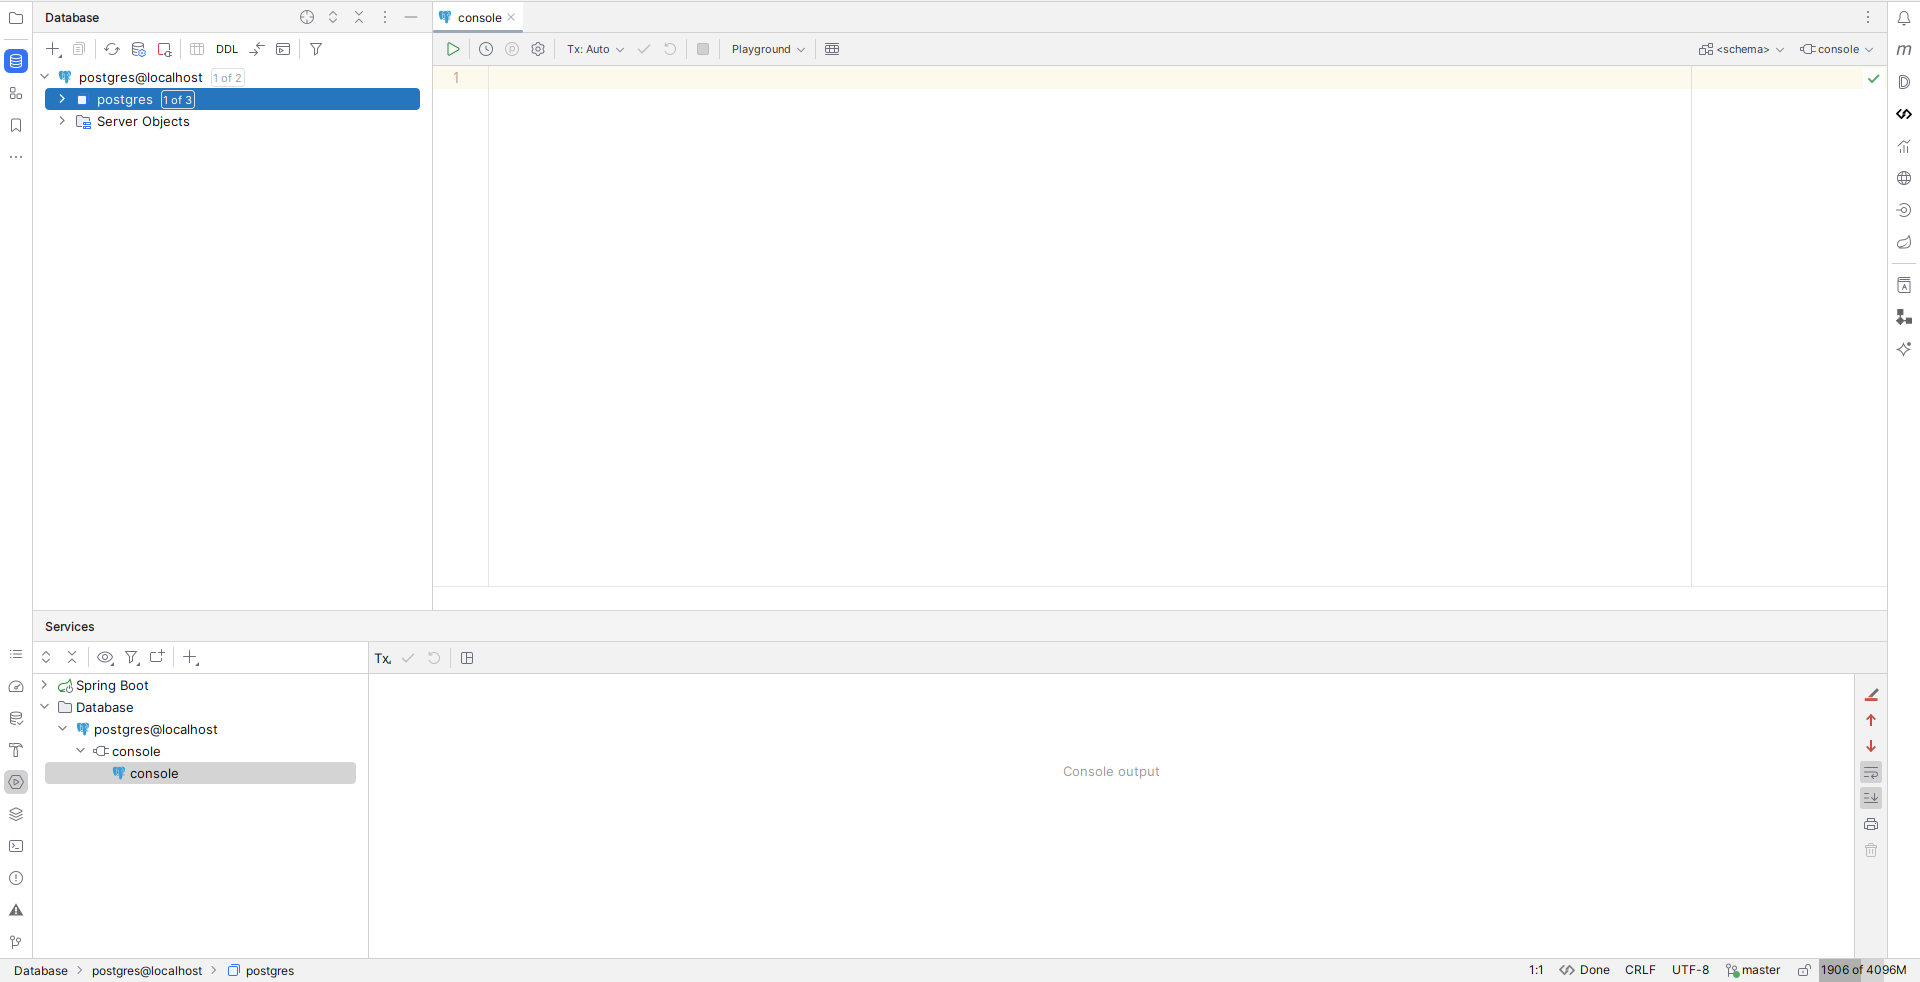Click the In-Editor Results table icon
Image resolution: width=1920 pixels, height=982 pixels.
[x=832, y=49]
